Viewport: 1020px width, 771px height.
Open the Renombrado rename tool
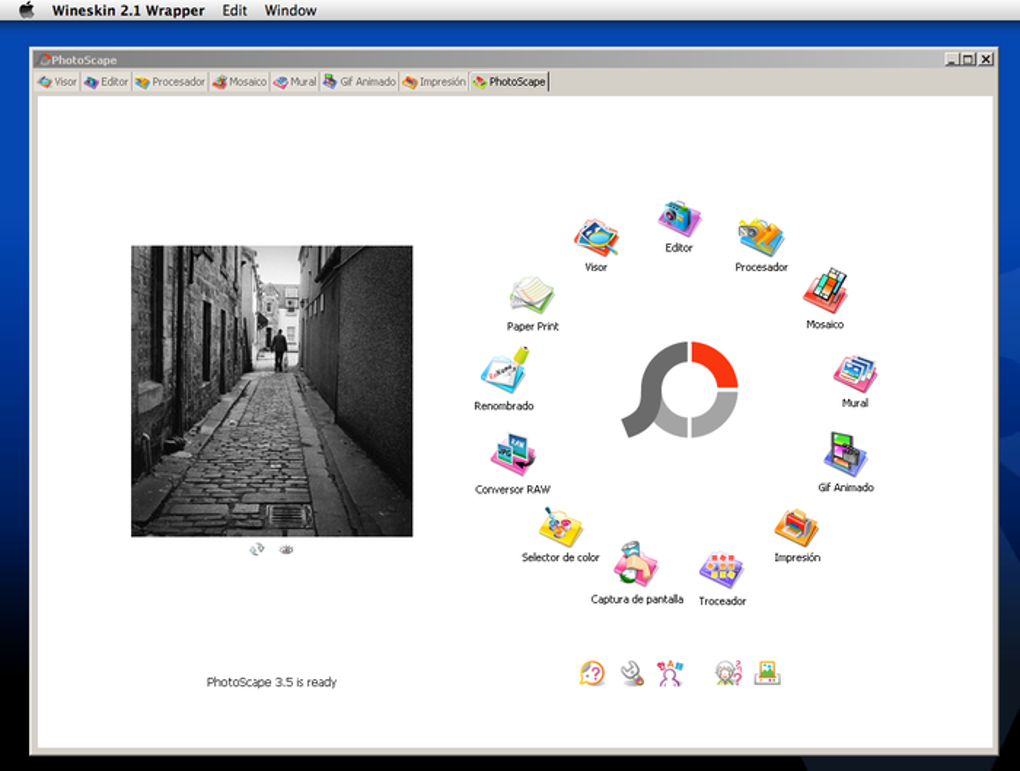pyautogui.click(x=505, y=370)
